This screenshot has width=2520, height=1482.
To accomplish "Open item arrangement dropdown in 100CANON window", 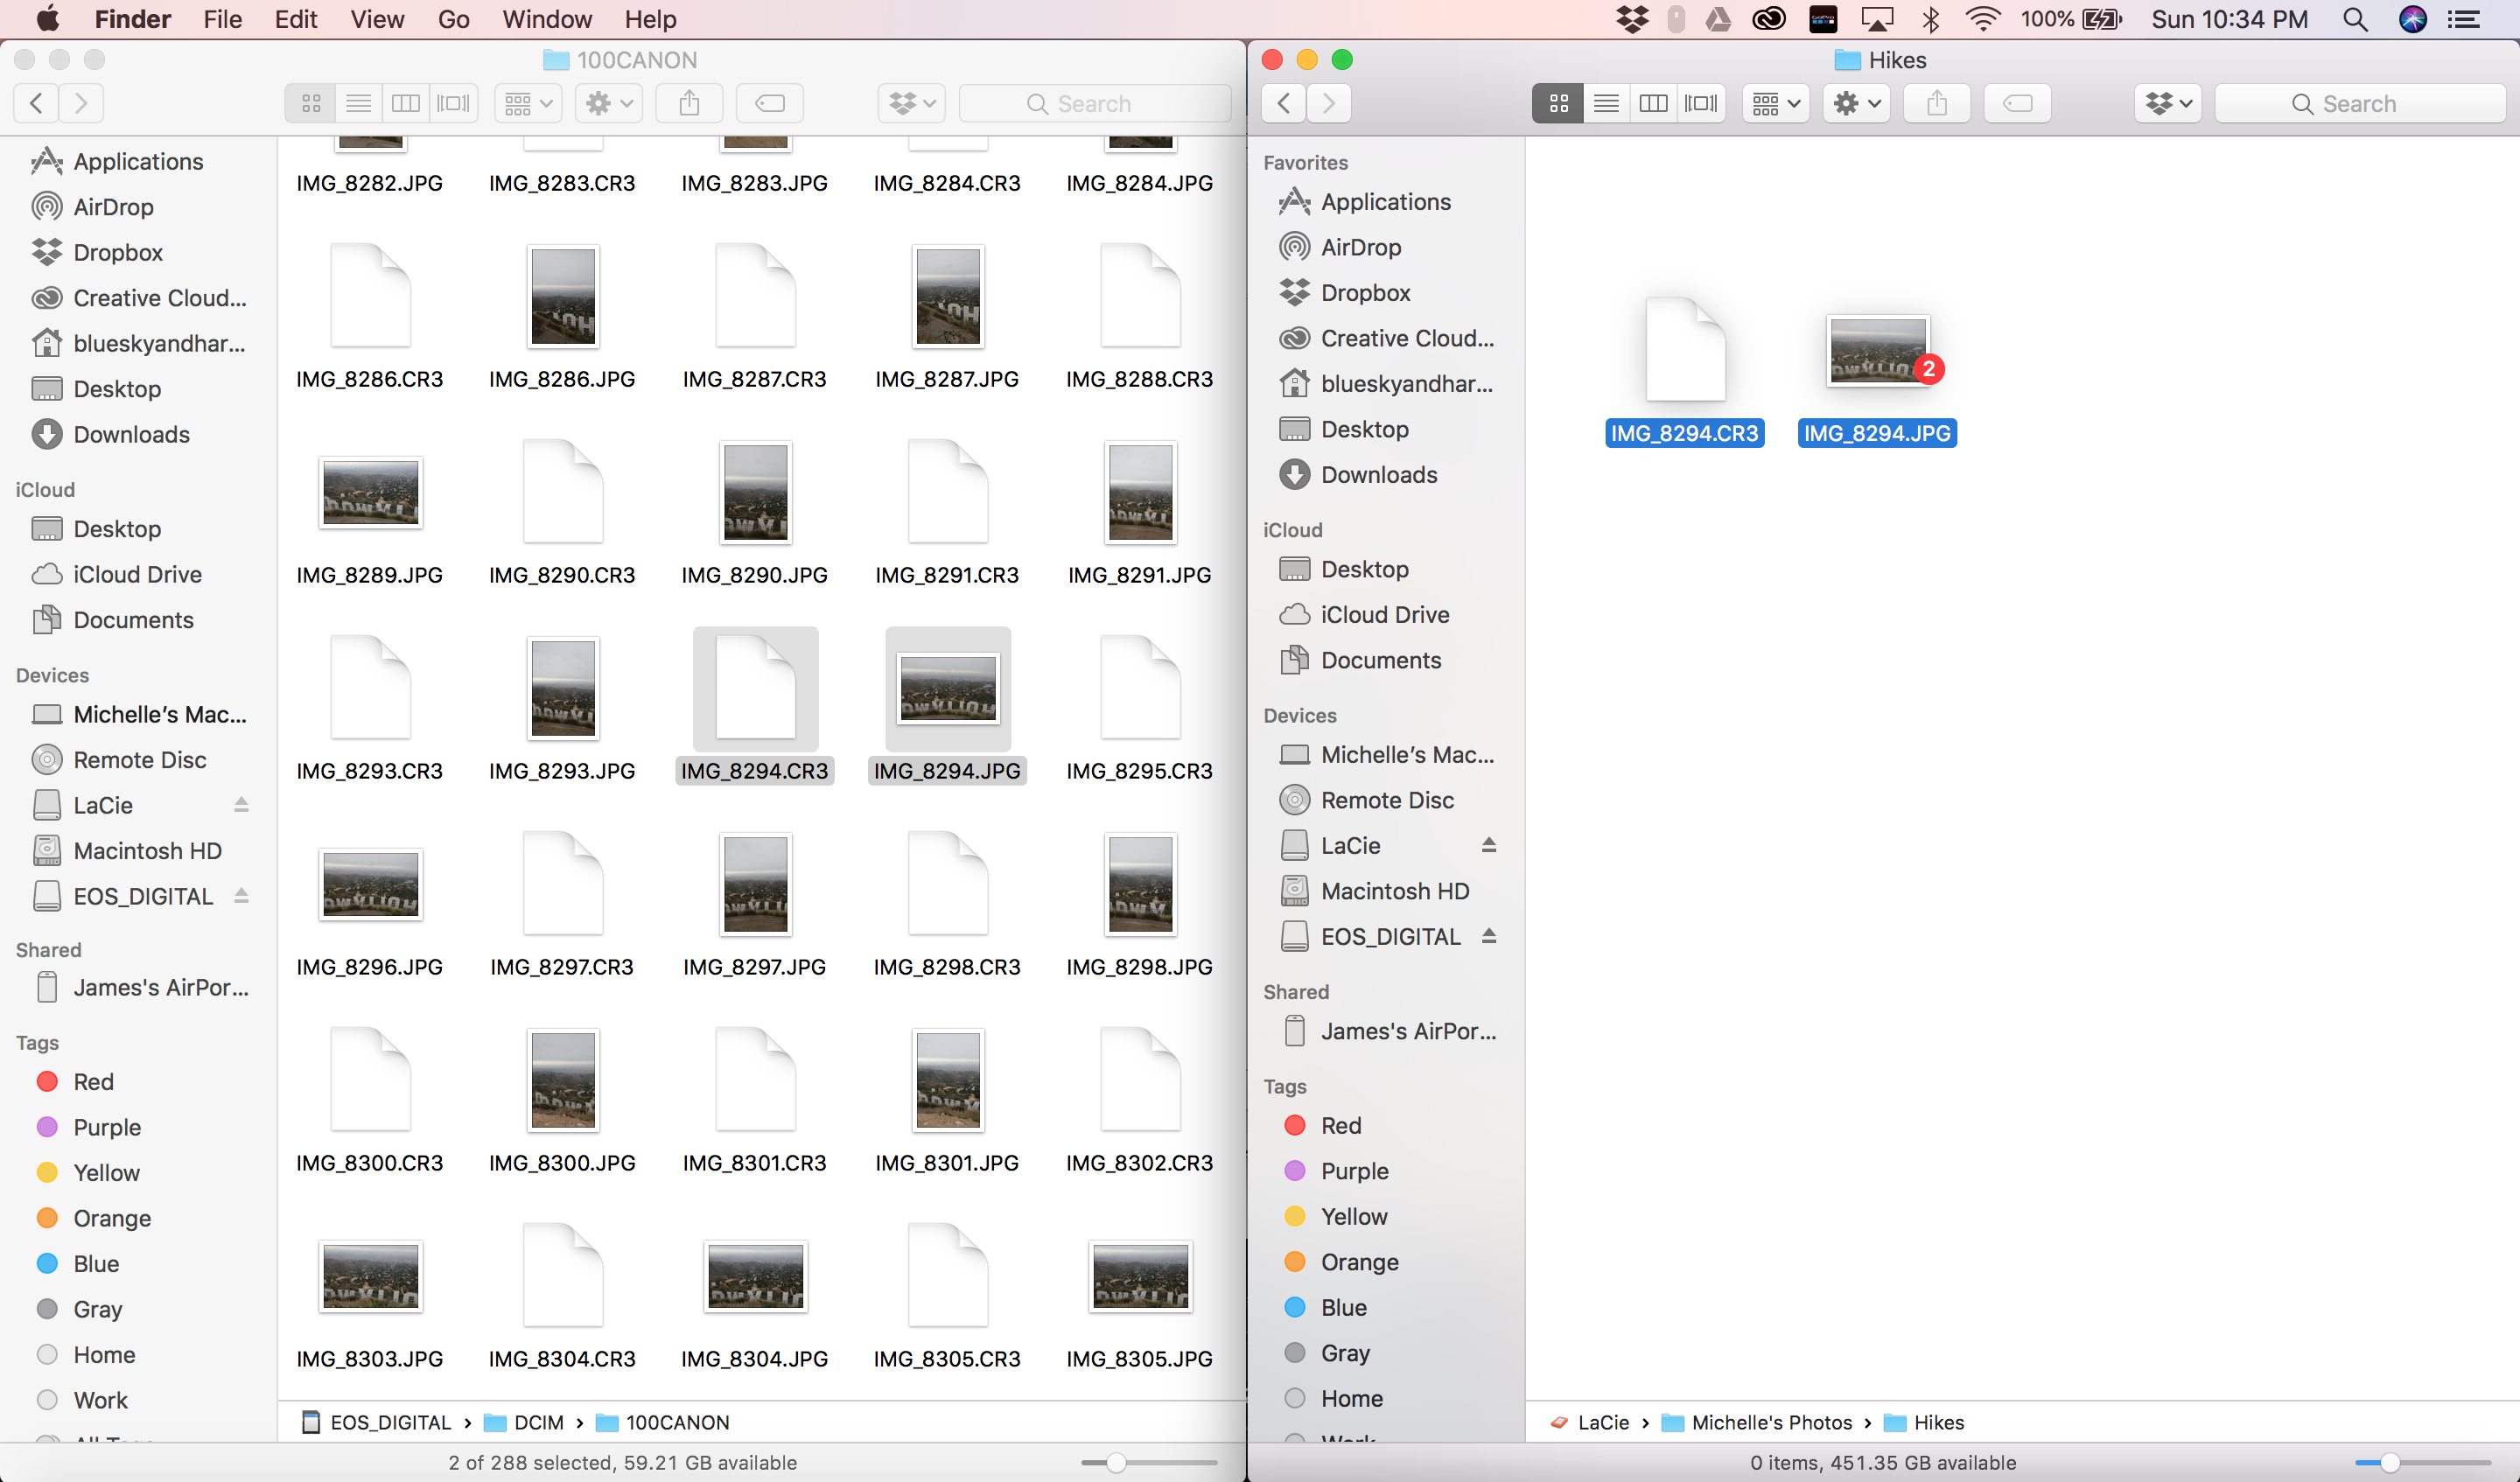I will [x=528, y=103].
